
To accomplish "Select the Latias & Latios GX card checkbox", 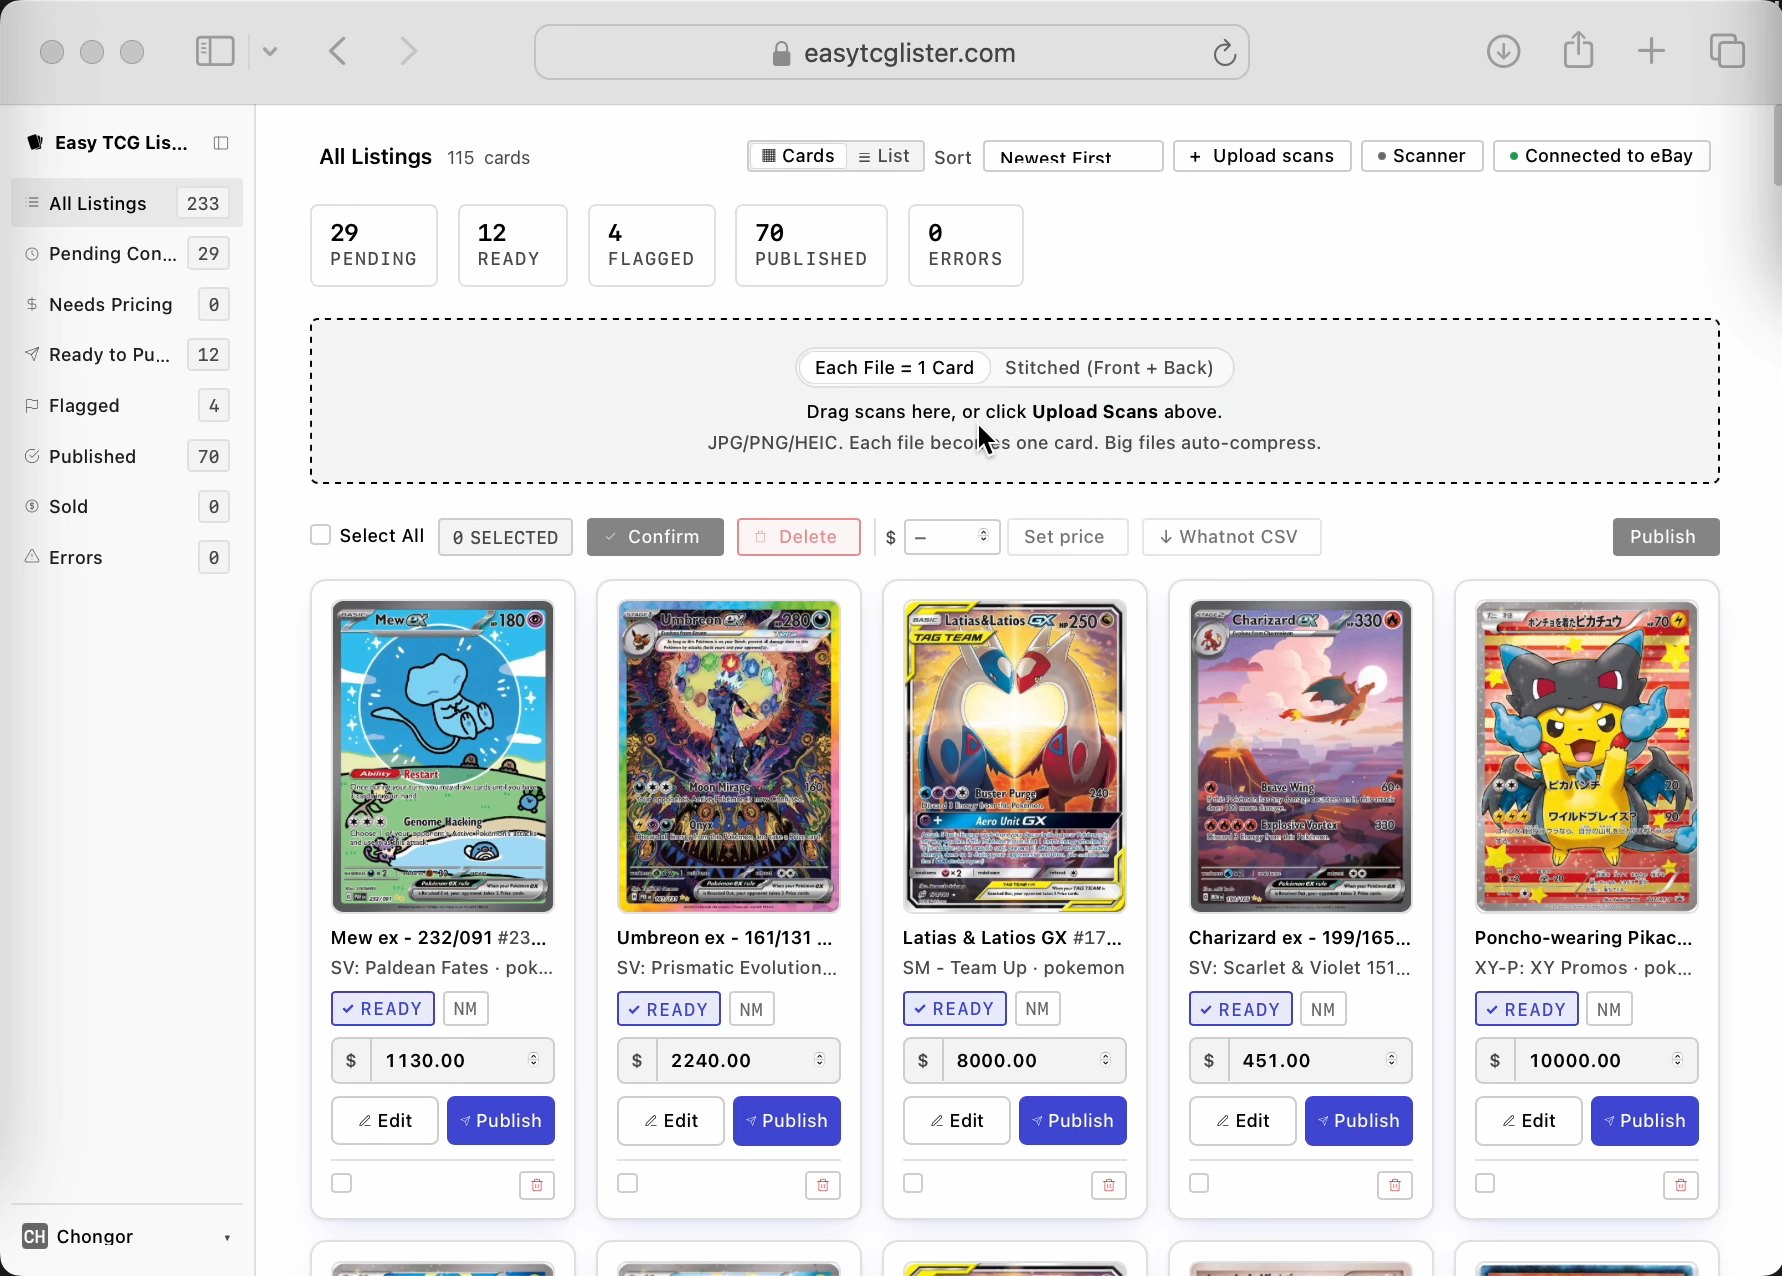I will (x=913, y=1183).
